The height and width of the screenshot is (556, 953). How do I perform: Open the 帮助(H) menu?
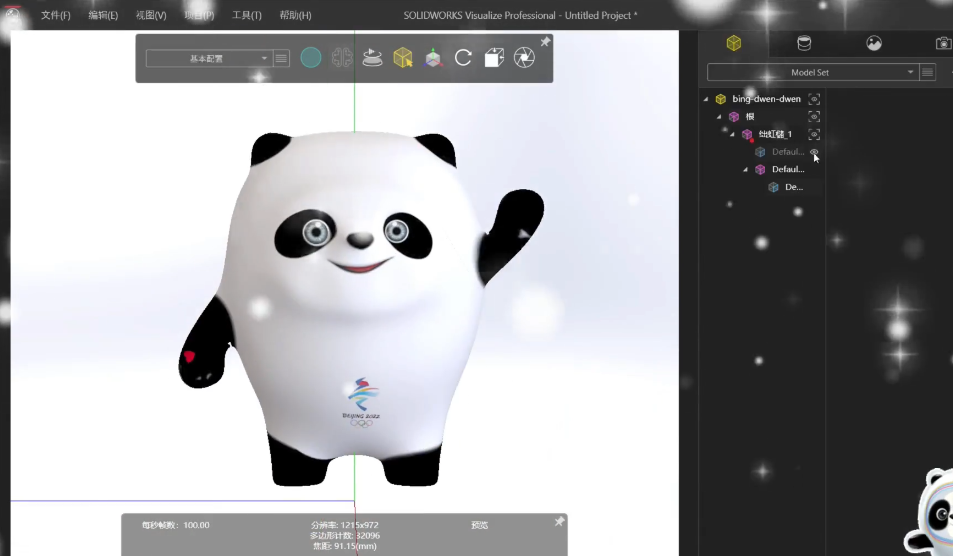[295, 15]
